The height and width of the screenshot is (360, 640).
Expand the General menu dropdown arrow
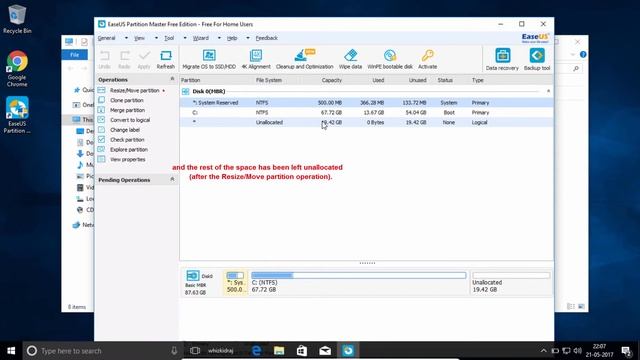tap(126, 38)
